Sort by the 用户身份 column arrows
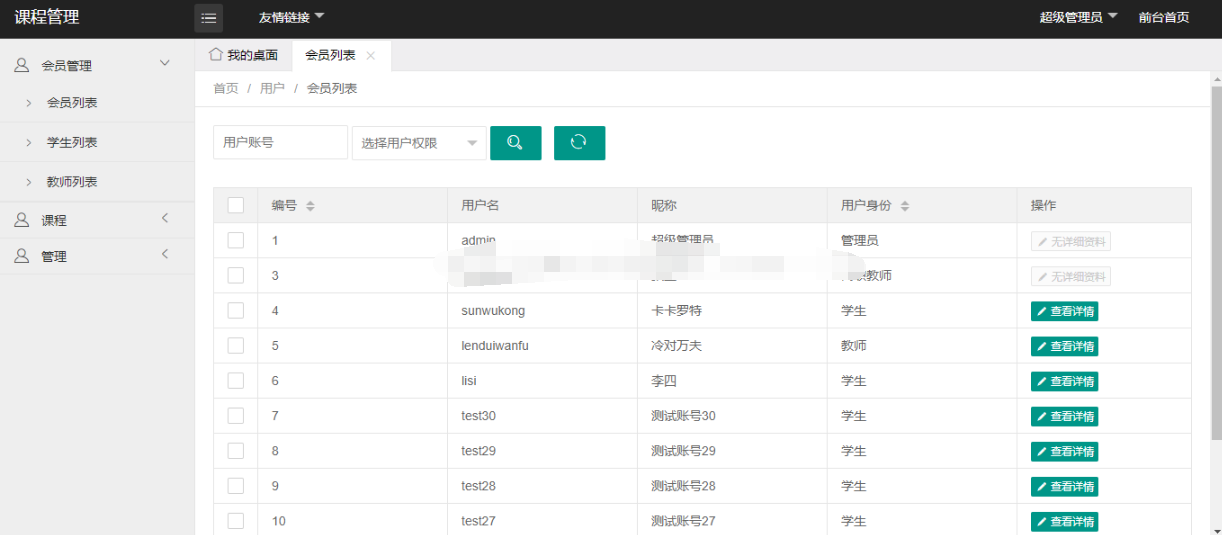The height and width of the screenshot is (535, 1222). tap(905, 206)
